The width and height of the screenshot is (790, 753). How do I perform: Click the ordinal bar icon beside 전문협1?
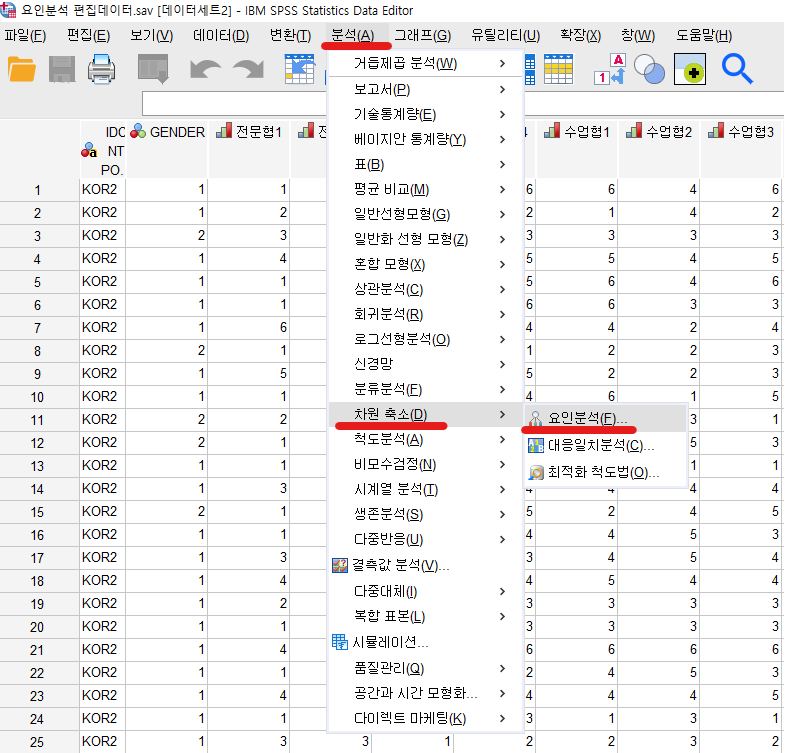tap(224, 131)
